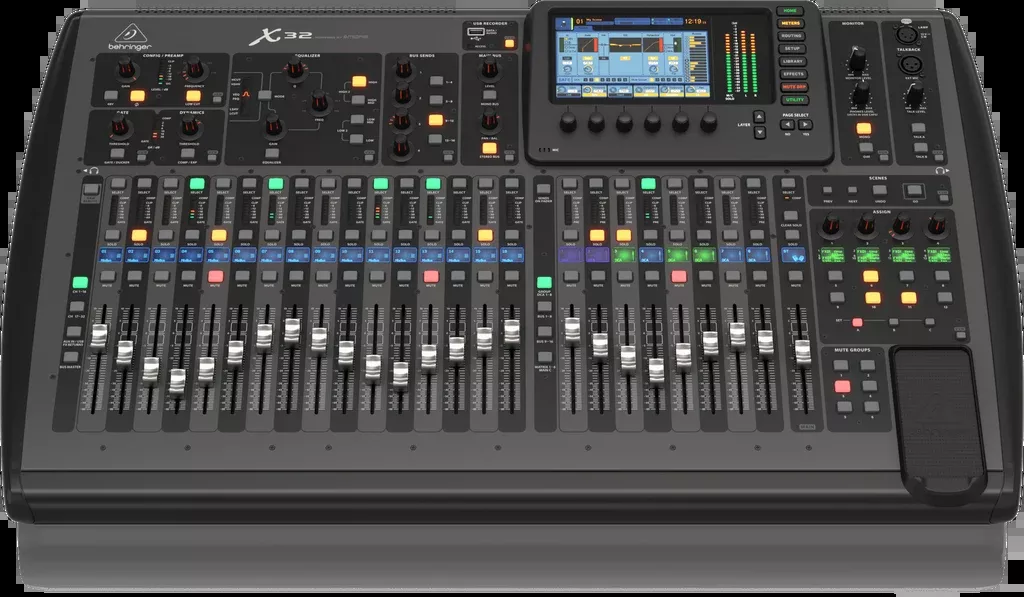Open the LIBRARY page

click(x=792, y=61)
